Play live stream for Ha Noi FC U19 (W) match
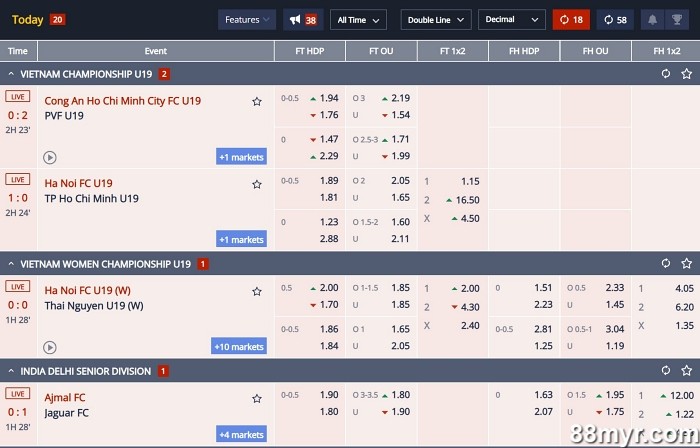The width and height of the screenshot is (700, 448). [50, 347]
